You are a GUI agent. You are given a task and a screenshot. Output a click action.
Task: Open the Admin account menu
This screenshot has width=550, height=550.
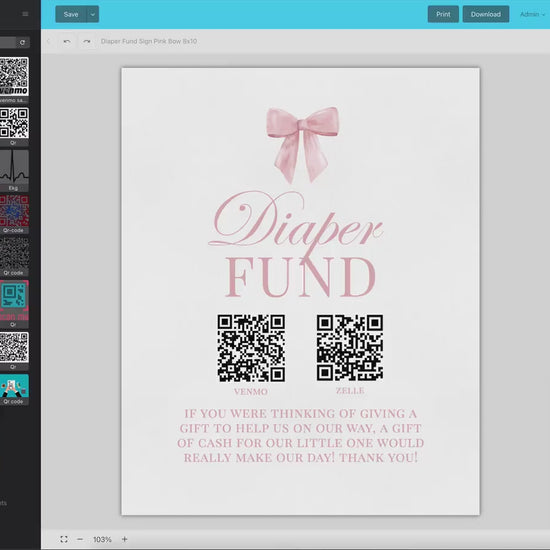coord(532,14)
